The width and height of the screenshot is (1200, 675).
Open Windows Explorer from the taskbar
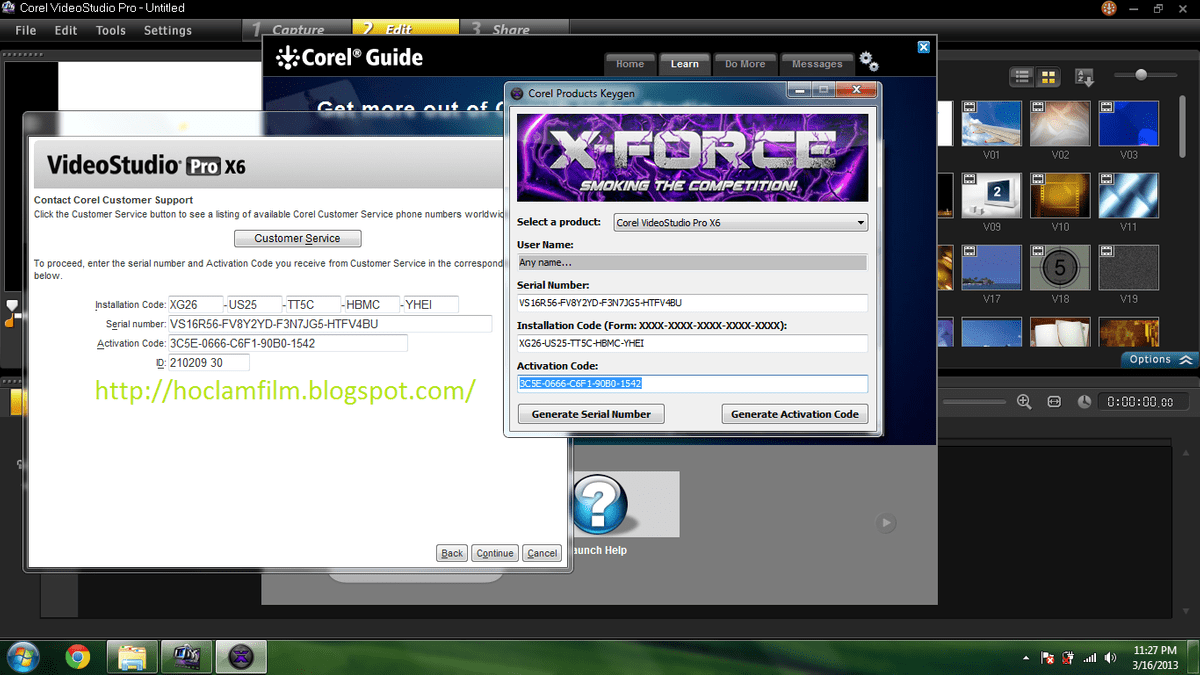click(x=132, y=657)
